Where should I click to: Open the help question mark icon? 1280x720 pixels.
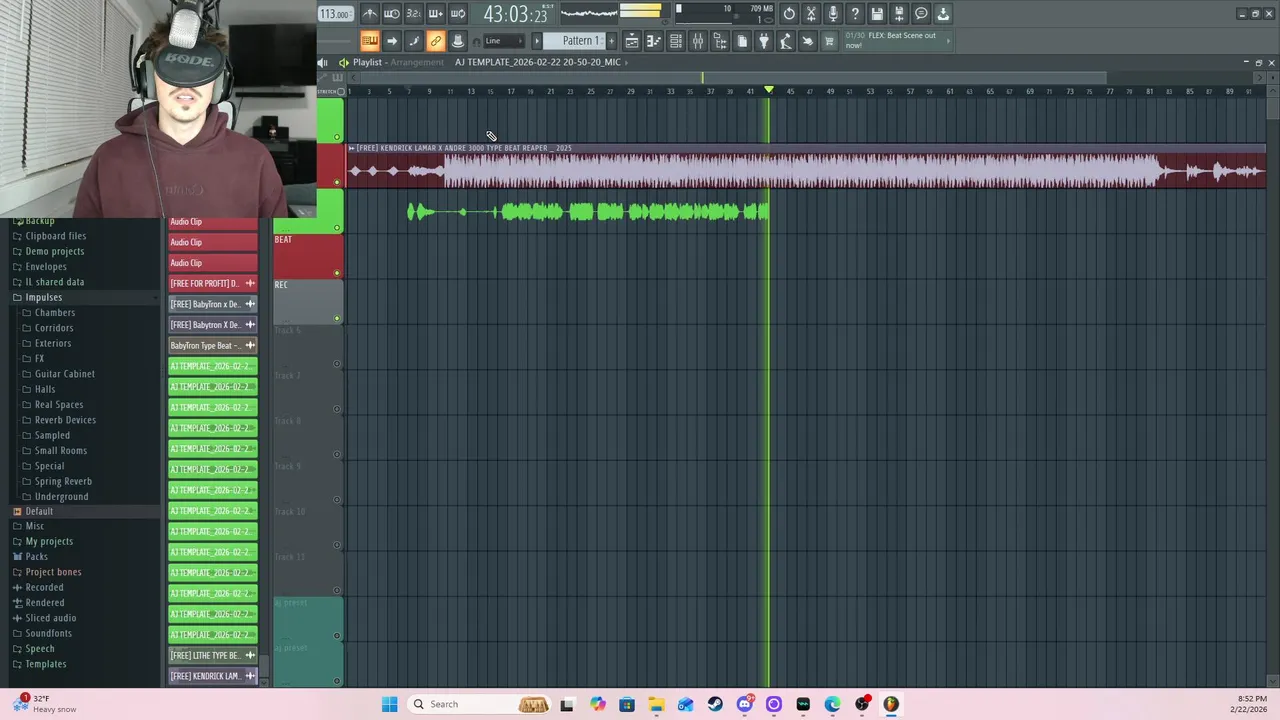[855, 13]
